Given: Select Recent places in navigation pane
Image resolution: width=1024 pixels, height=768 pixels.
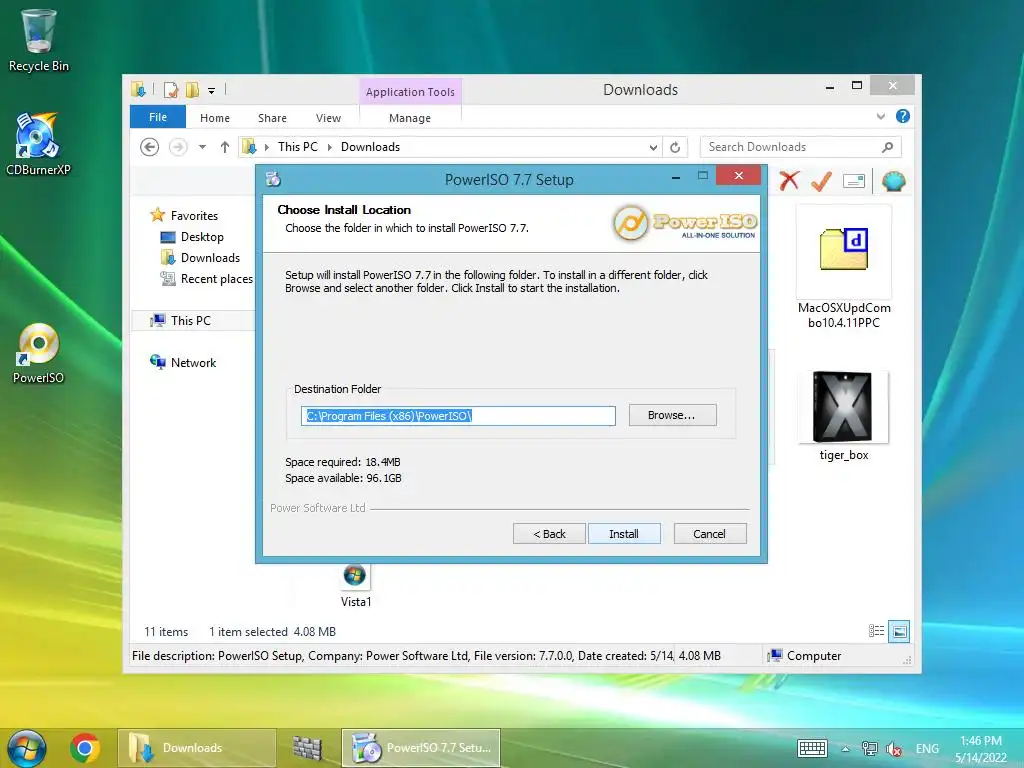Looking at the screenshot, I should pyautogui.click(x=217, y=279).
